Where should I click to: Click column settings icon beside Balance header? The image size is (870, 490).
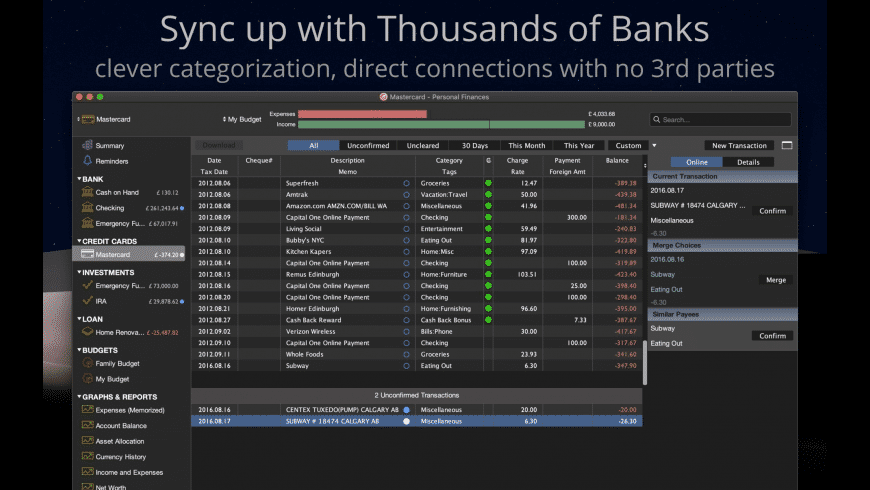point(645,165)
